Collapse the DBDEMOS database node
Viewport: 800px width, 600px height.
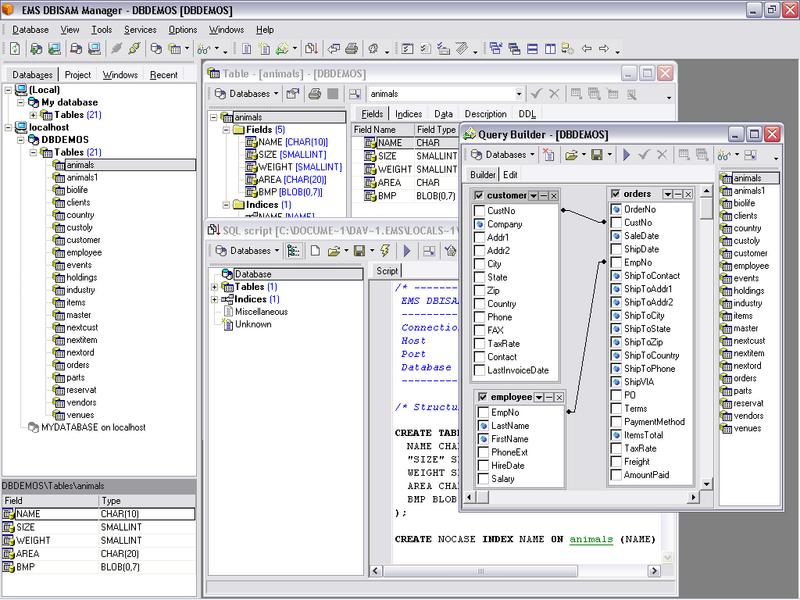click(x=21, y=140)
